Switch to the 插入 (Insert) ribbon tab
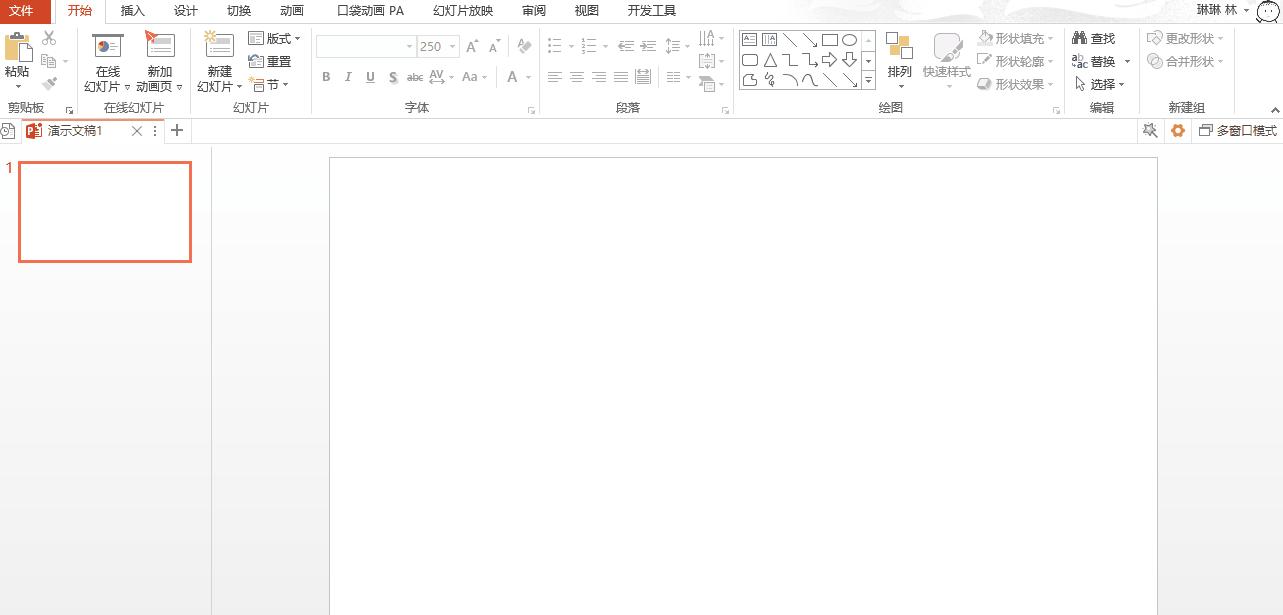 click(x=132, y=11)
